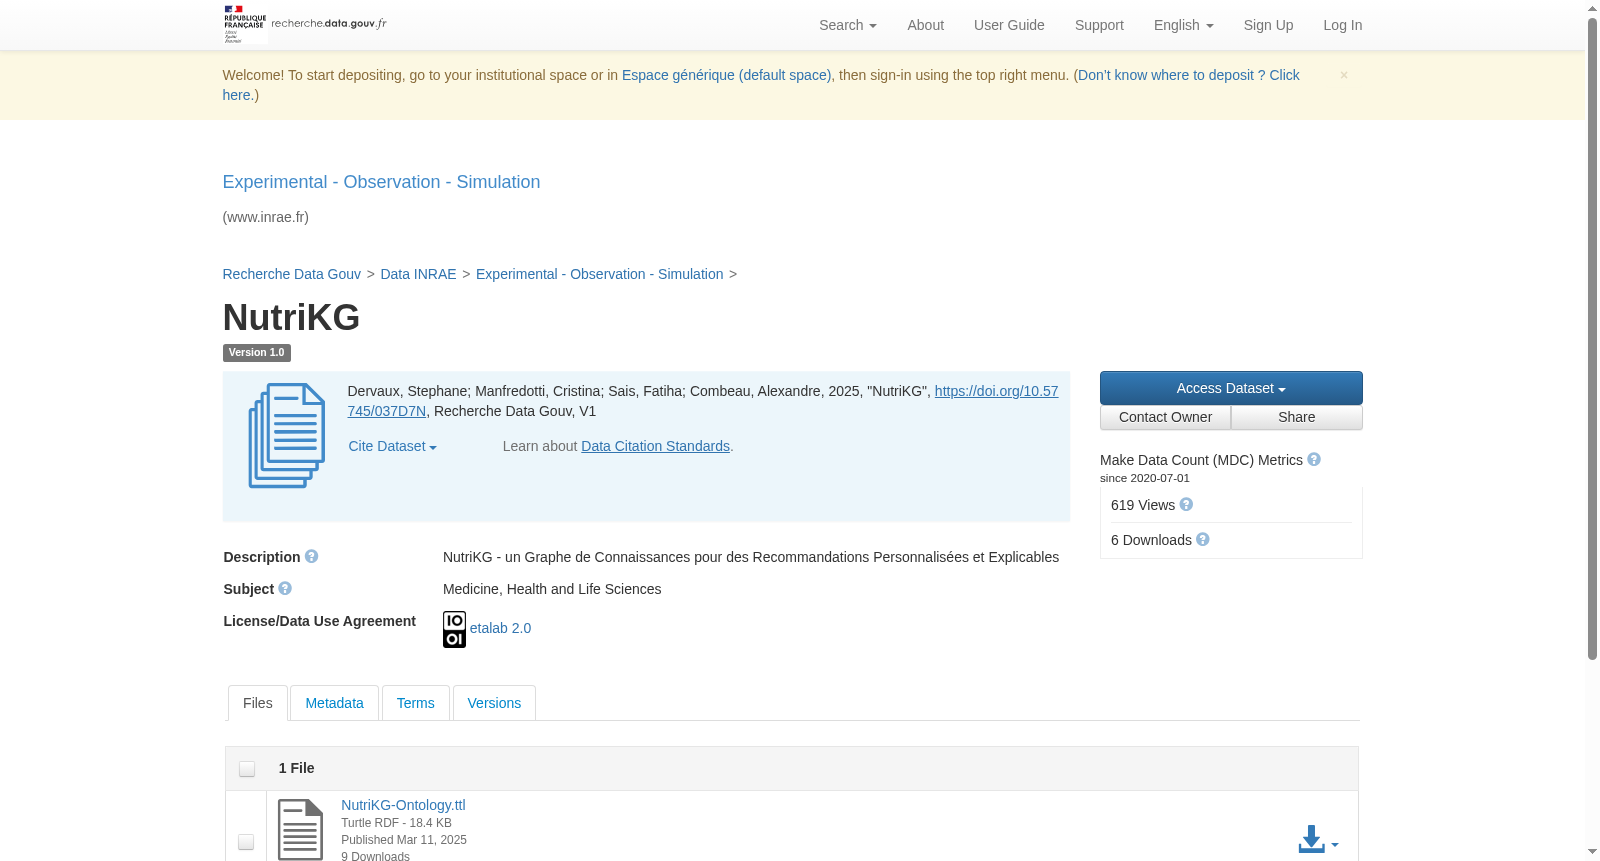Click the '(www.inrae.fr)' text

pos(266,217)
